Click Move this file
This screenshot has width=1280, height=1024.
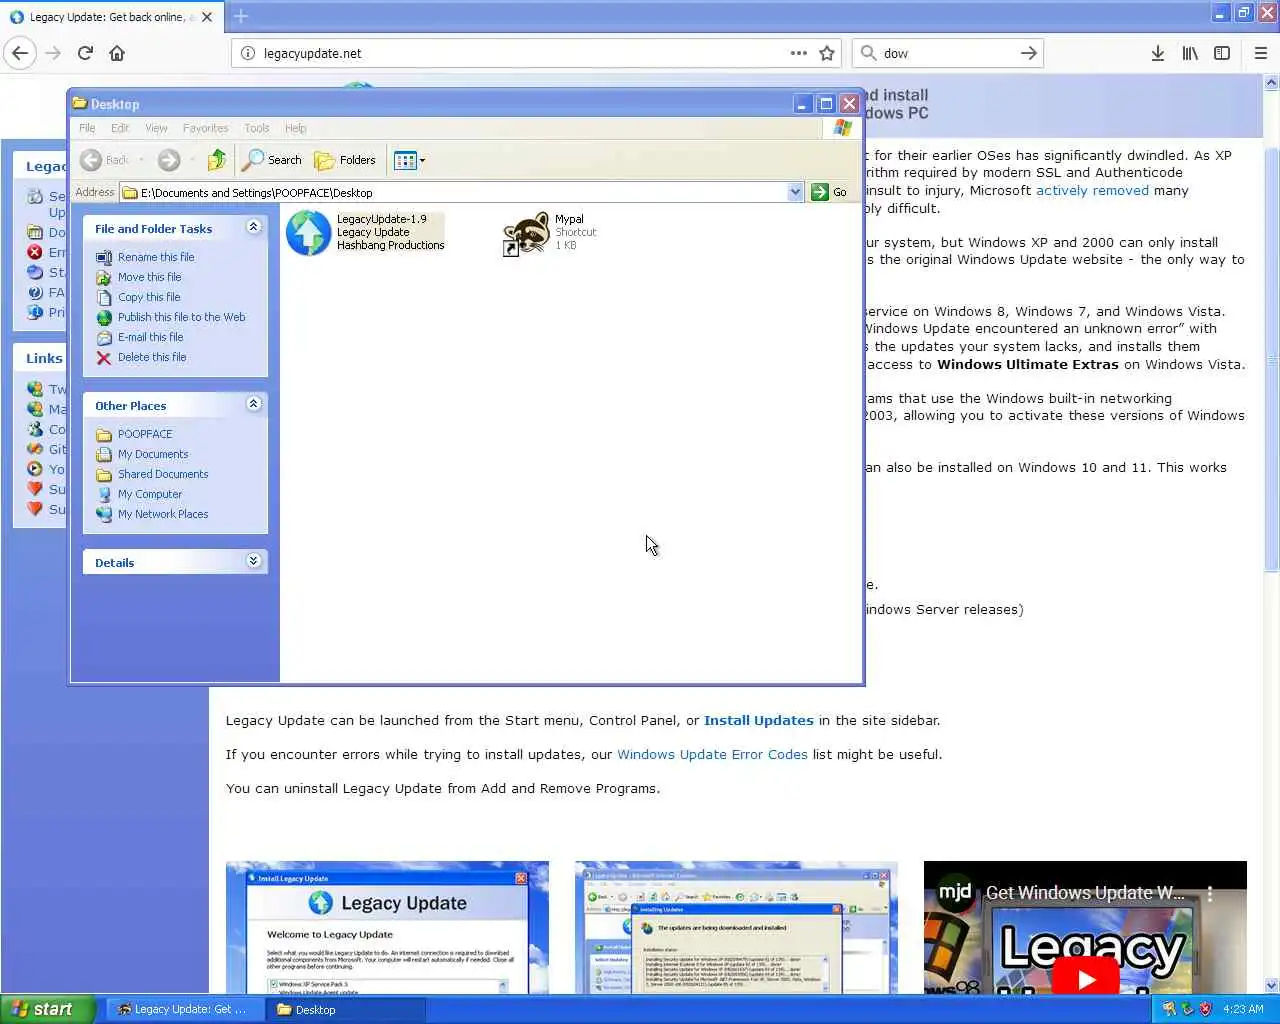tap(150, 277)
